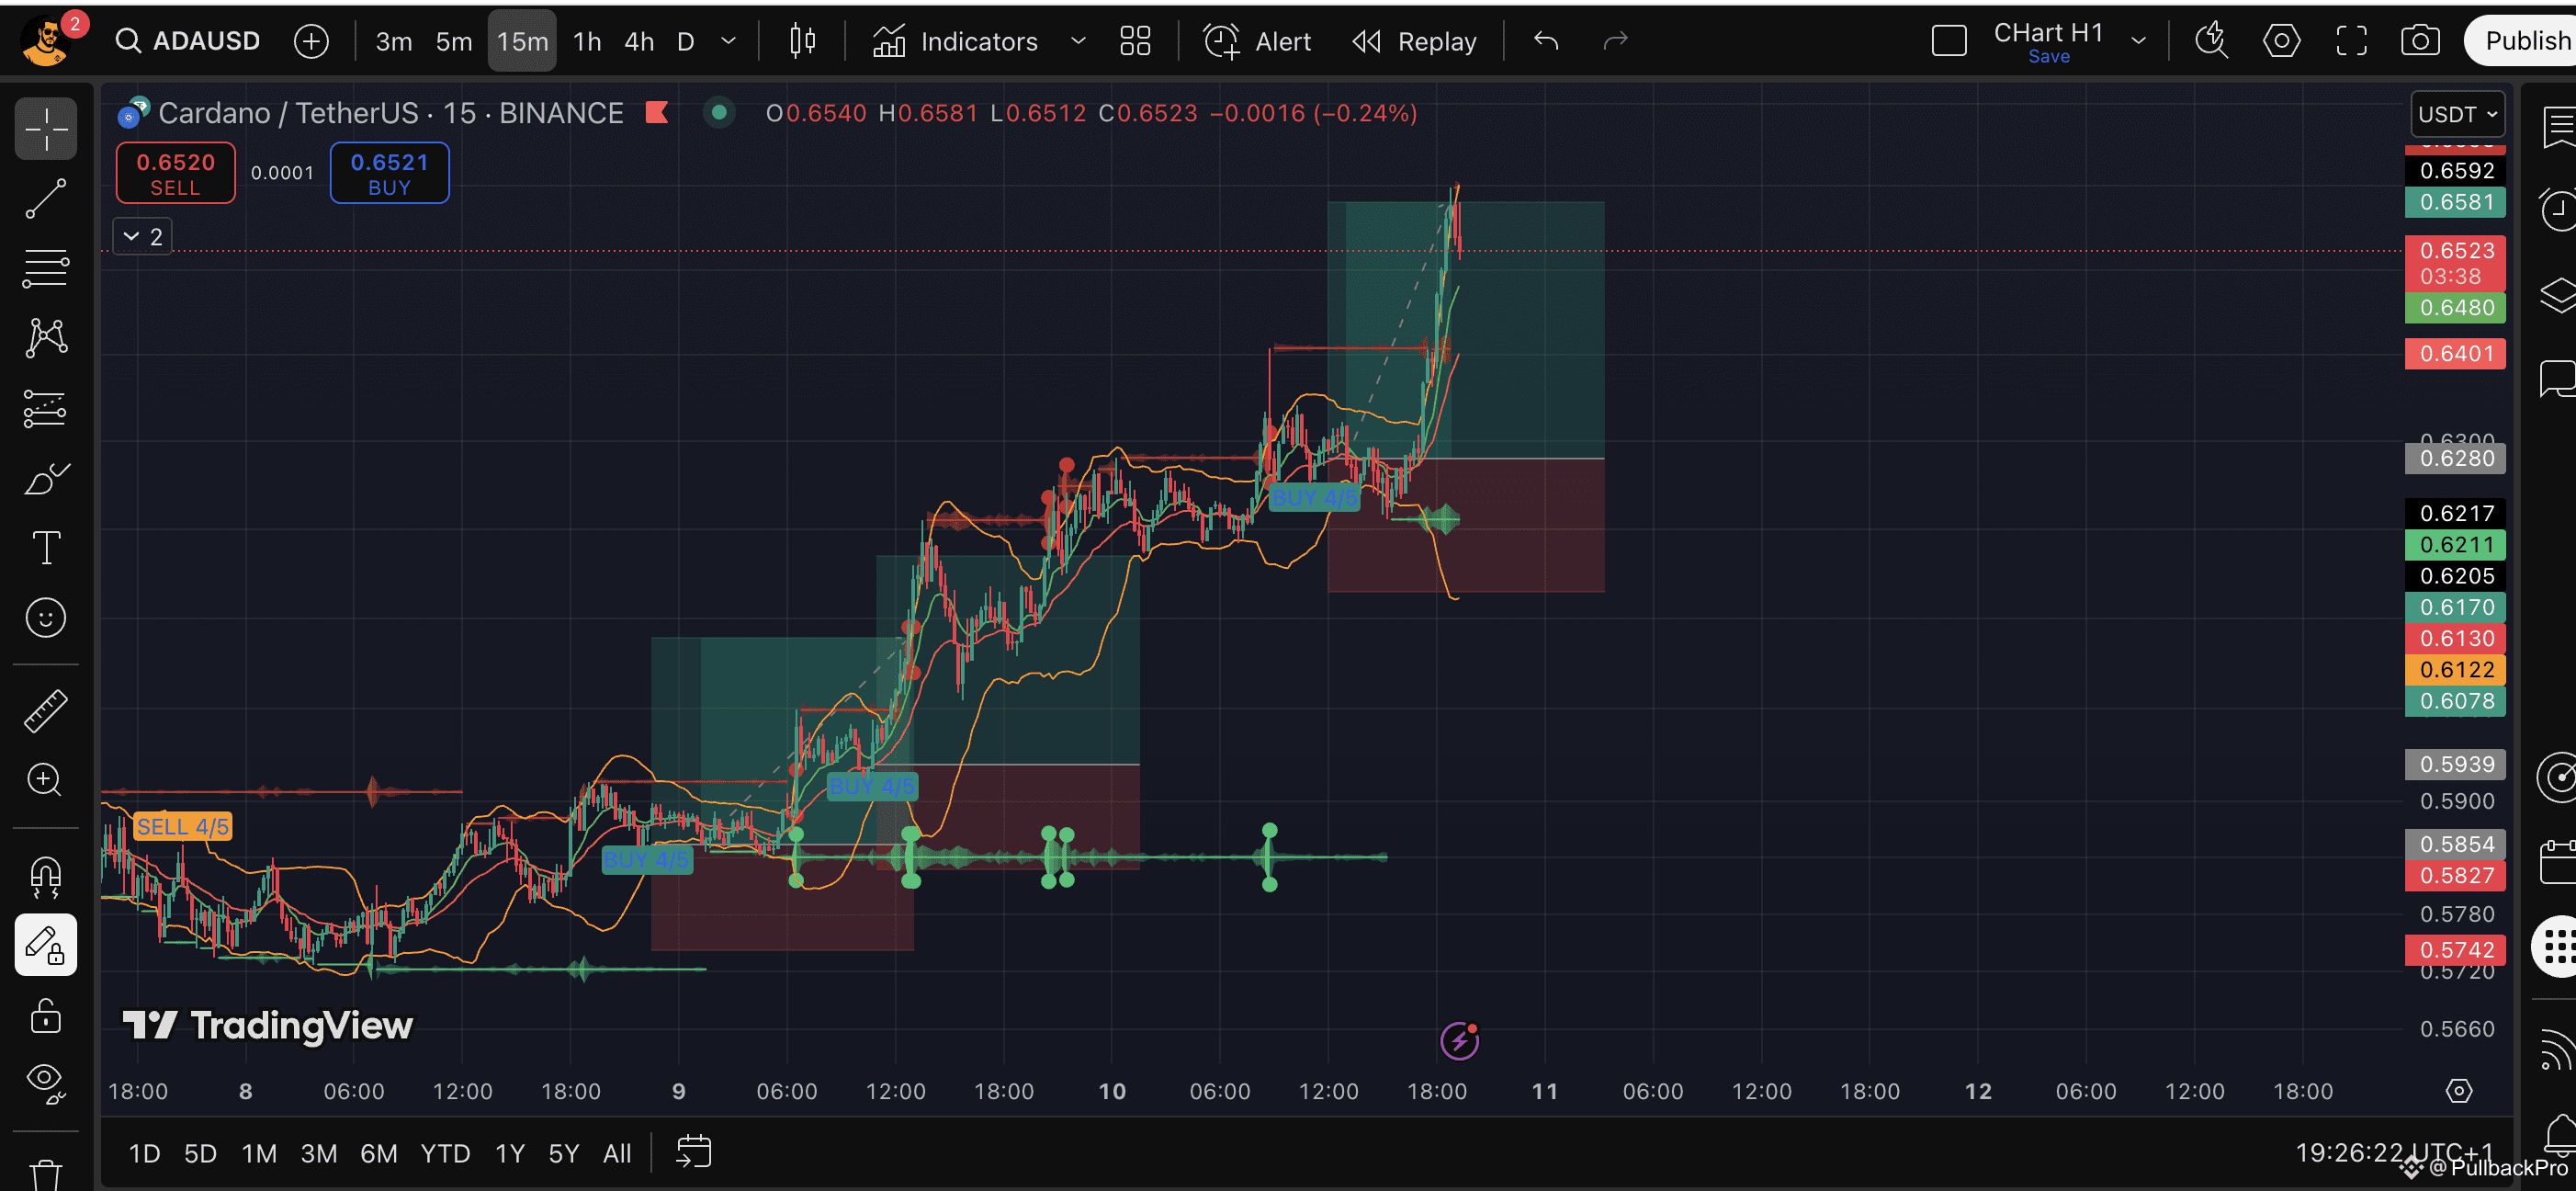Open the USDT currency dropdown
Image resolution: width=2576 pixels, height=1191 pixels.
pos(2457,114)
